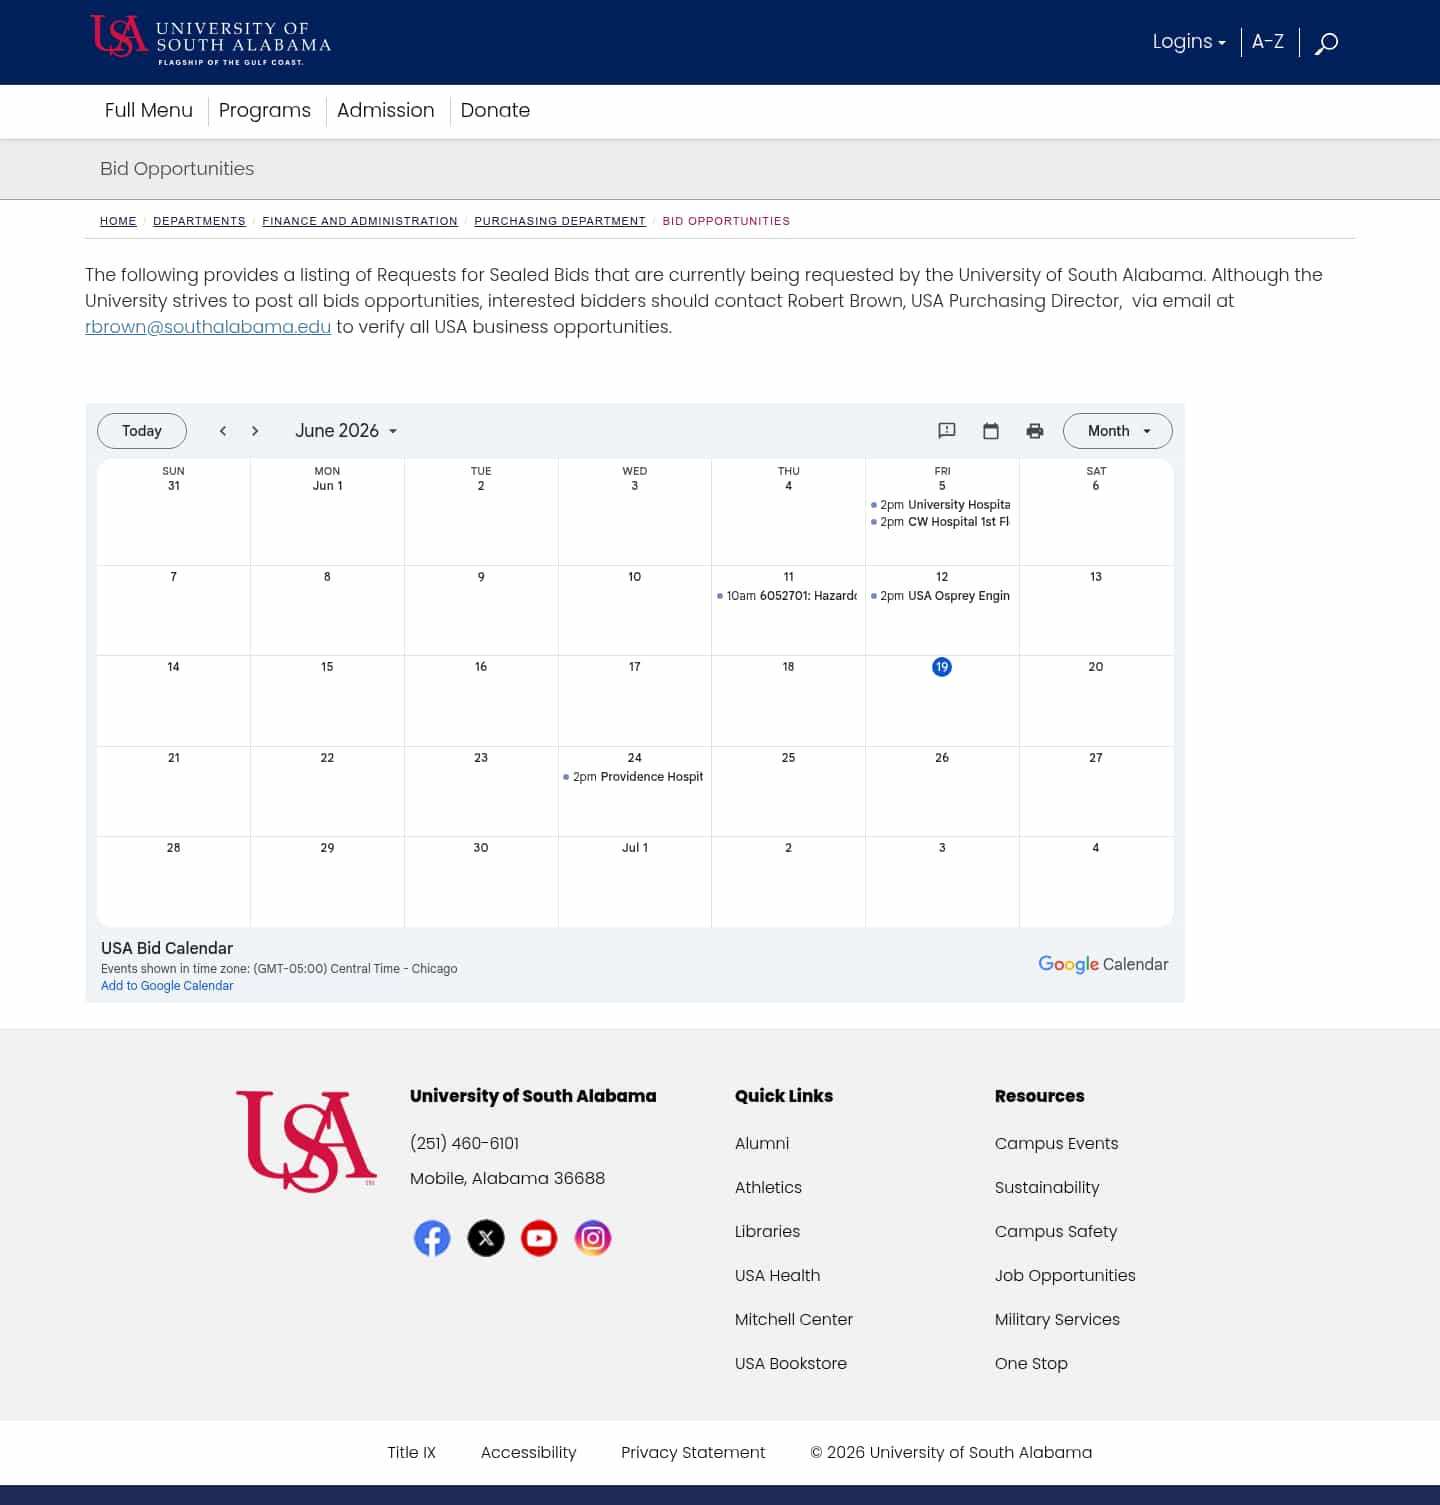Screen dimensions: 1440x1505
Task: Open the Mitchell Center quick link
Action: (794, 1319)
